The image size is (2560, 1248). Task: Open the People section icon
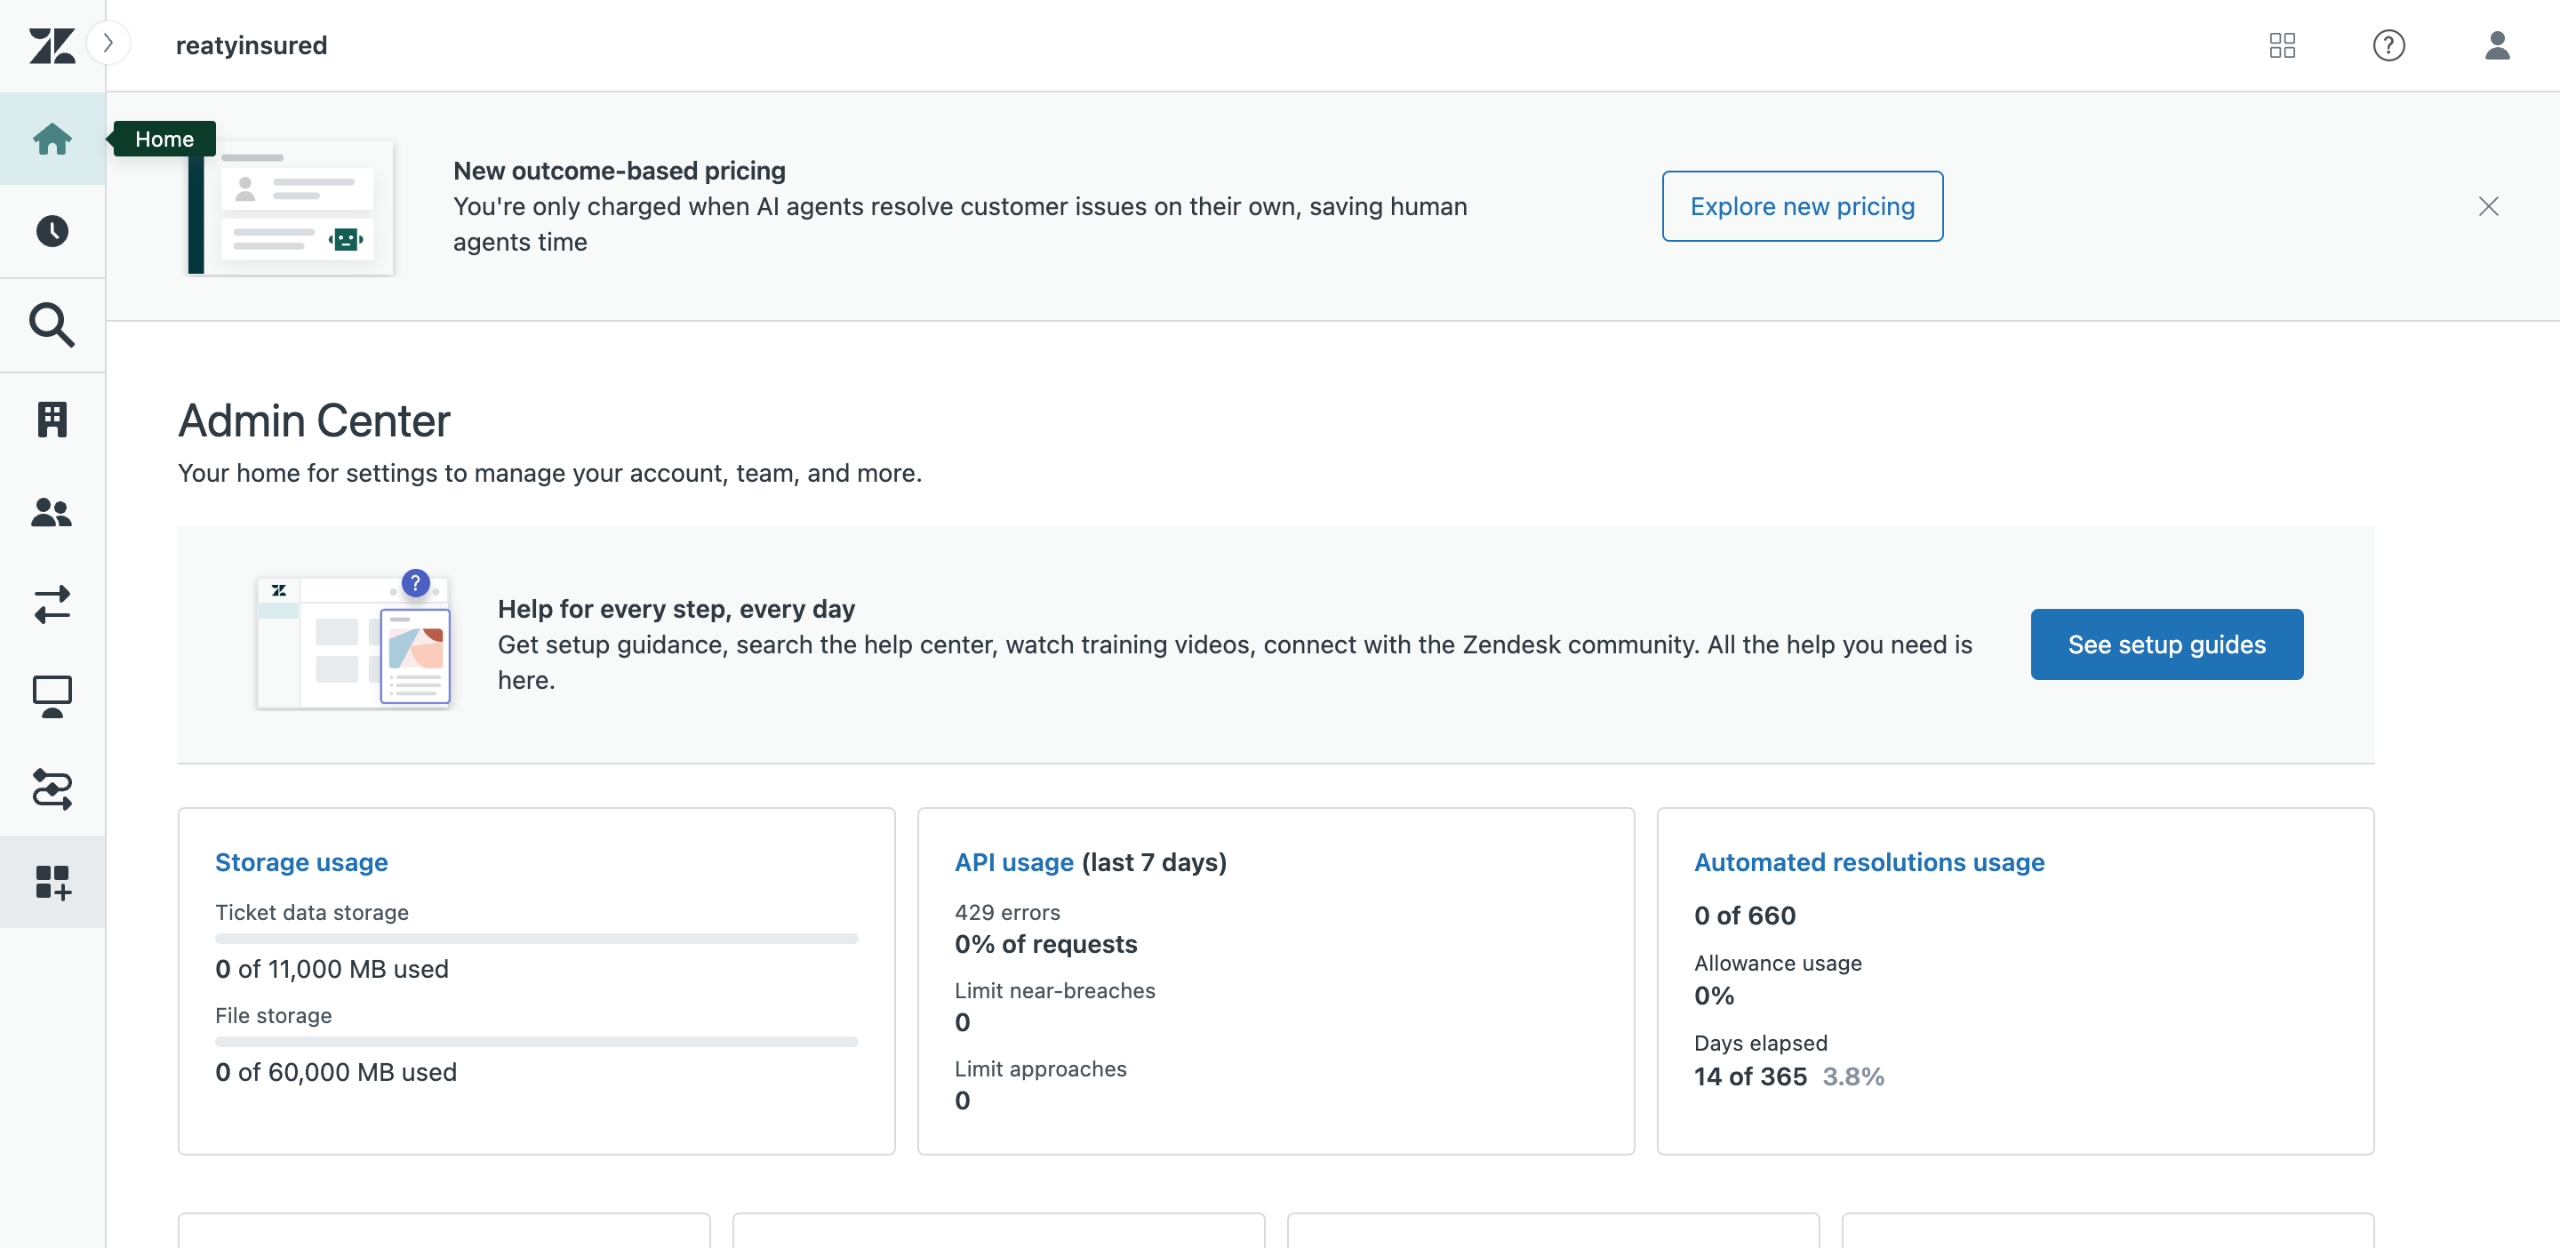(52, 512)
